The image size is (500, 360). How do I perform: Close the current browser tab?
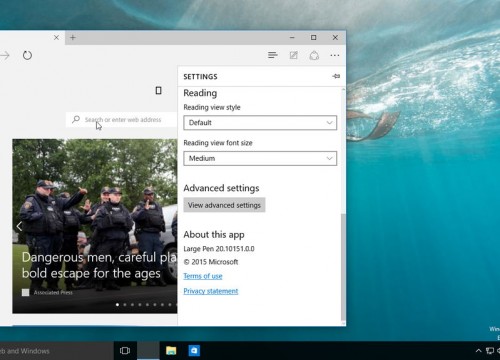pyautogui.click(x=56, y=37)
